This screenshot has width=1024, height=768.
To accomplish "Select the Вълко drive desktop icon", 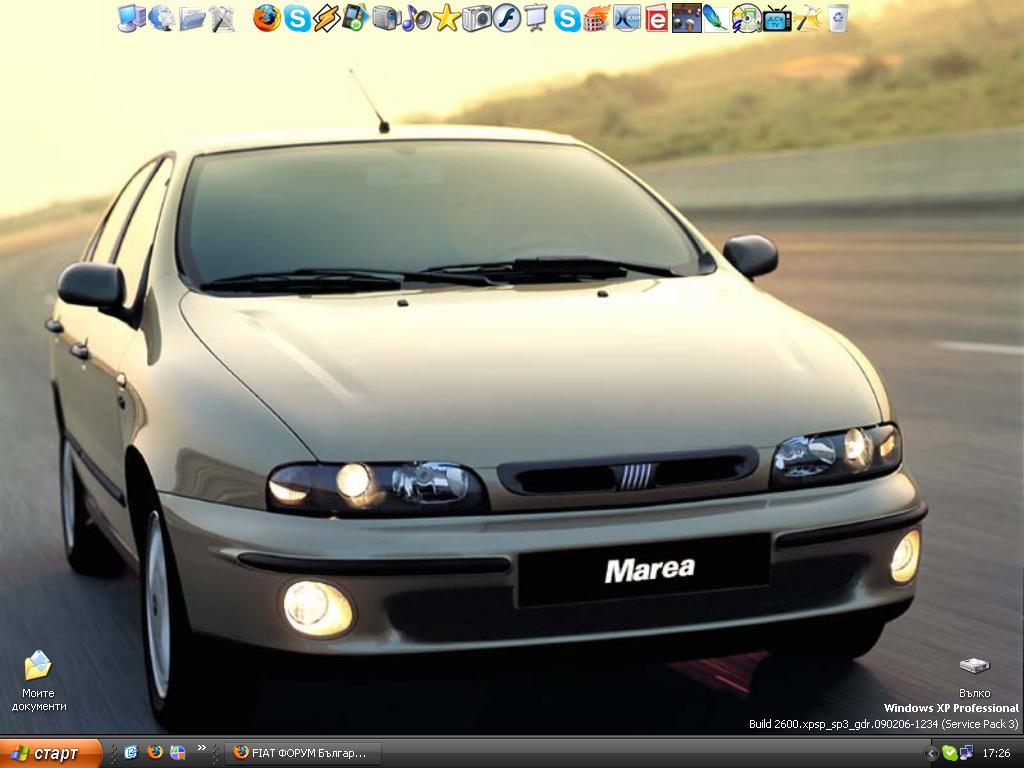I will coord(974,678).
